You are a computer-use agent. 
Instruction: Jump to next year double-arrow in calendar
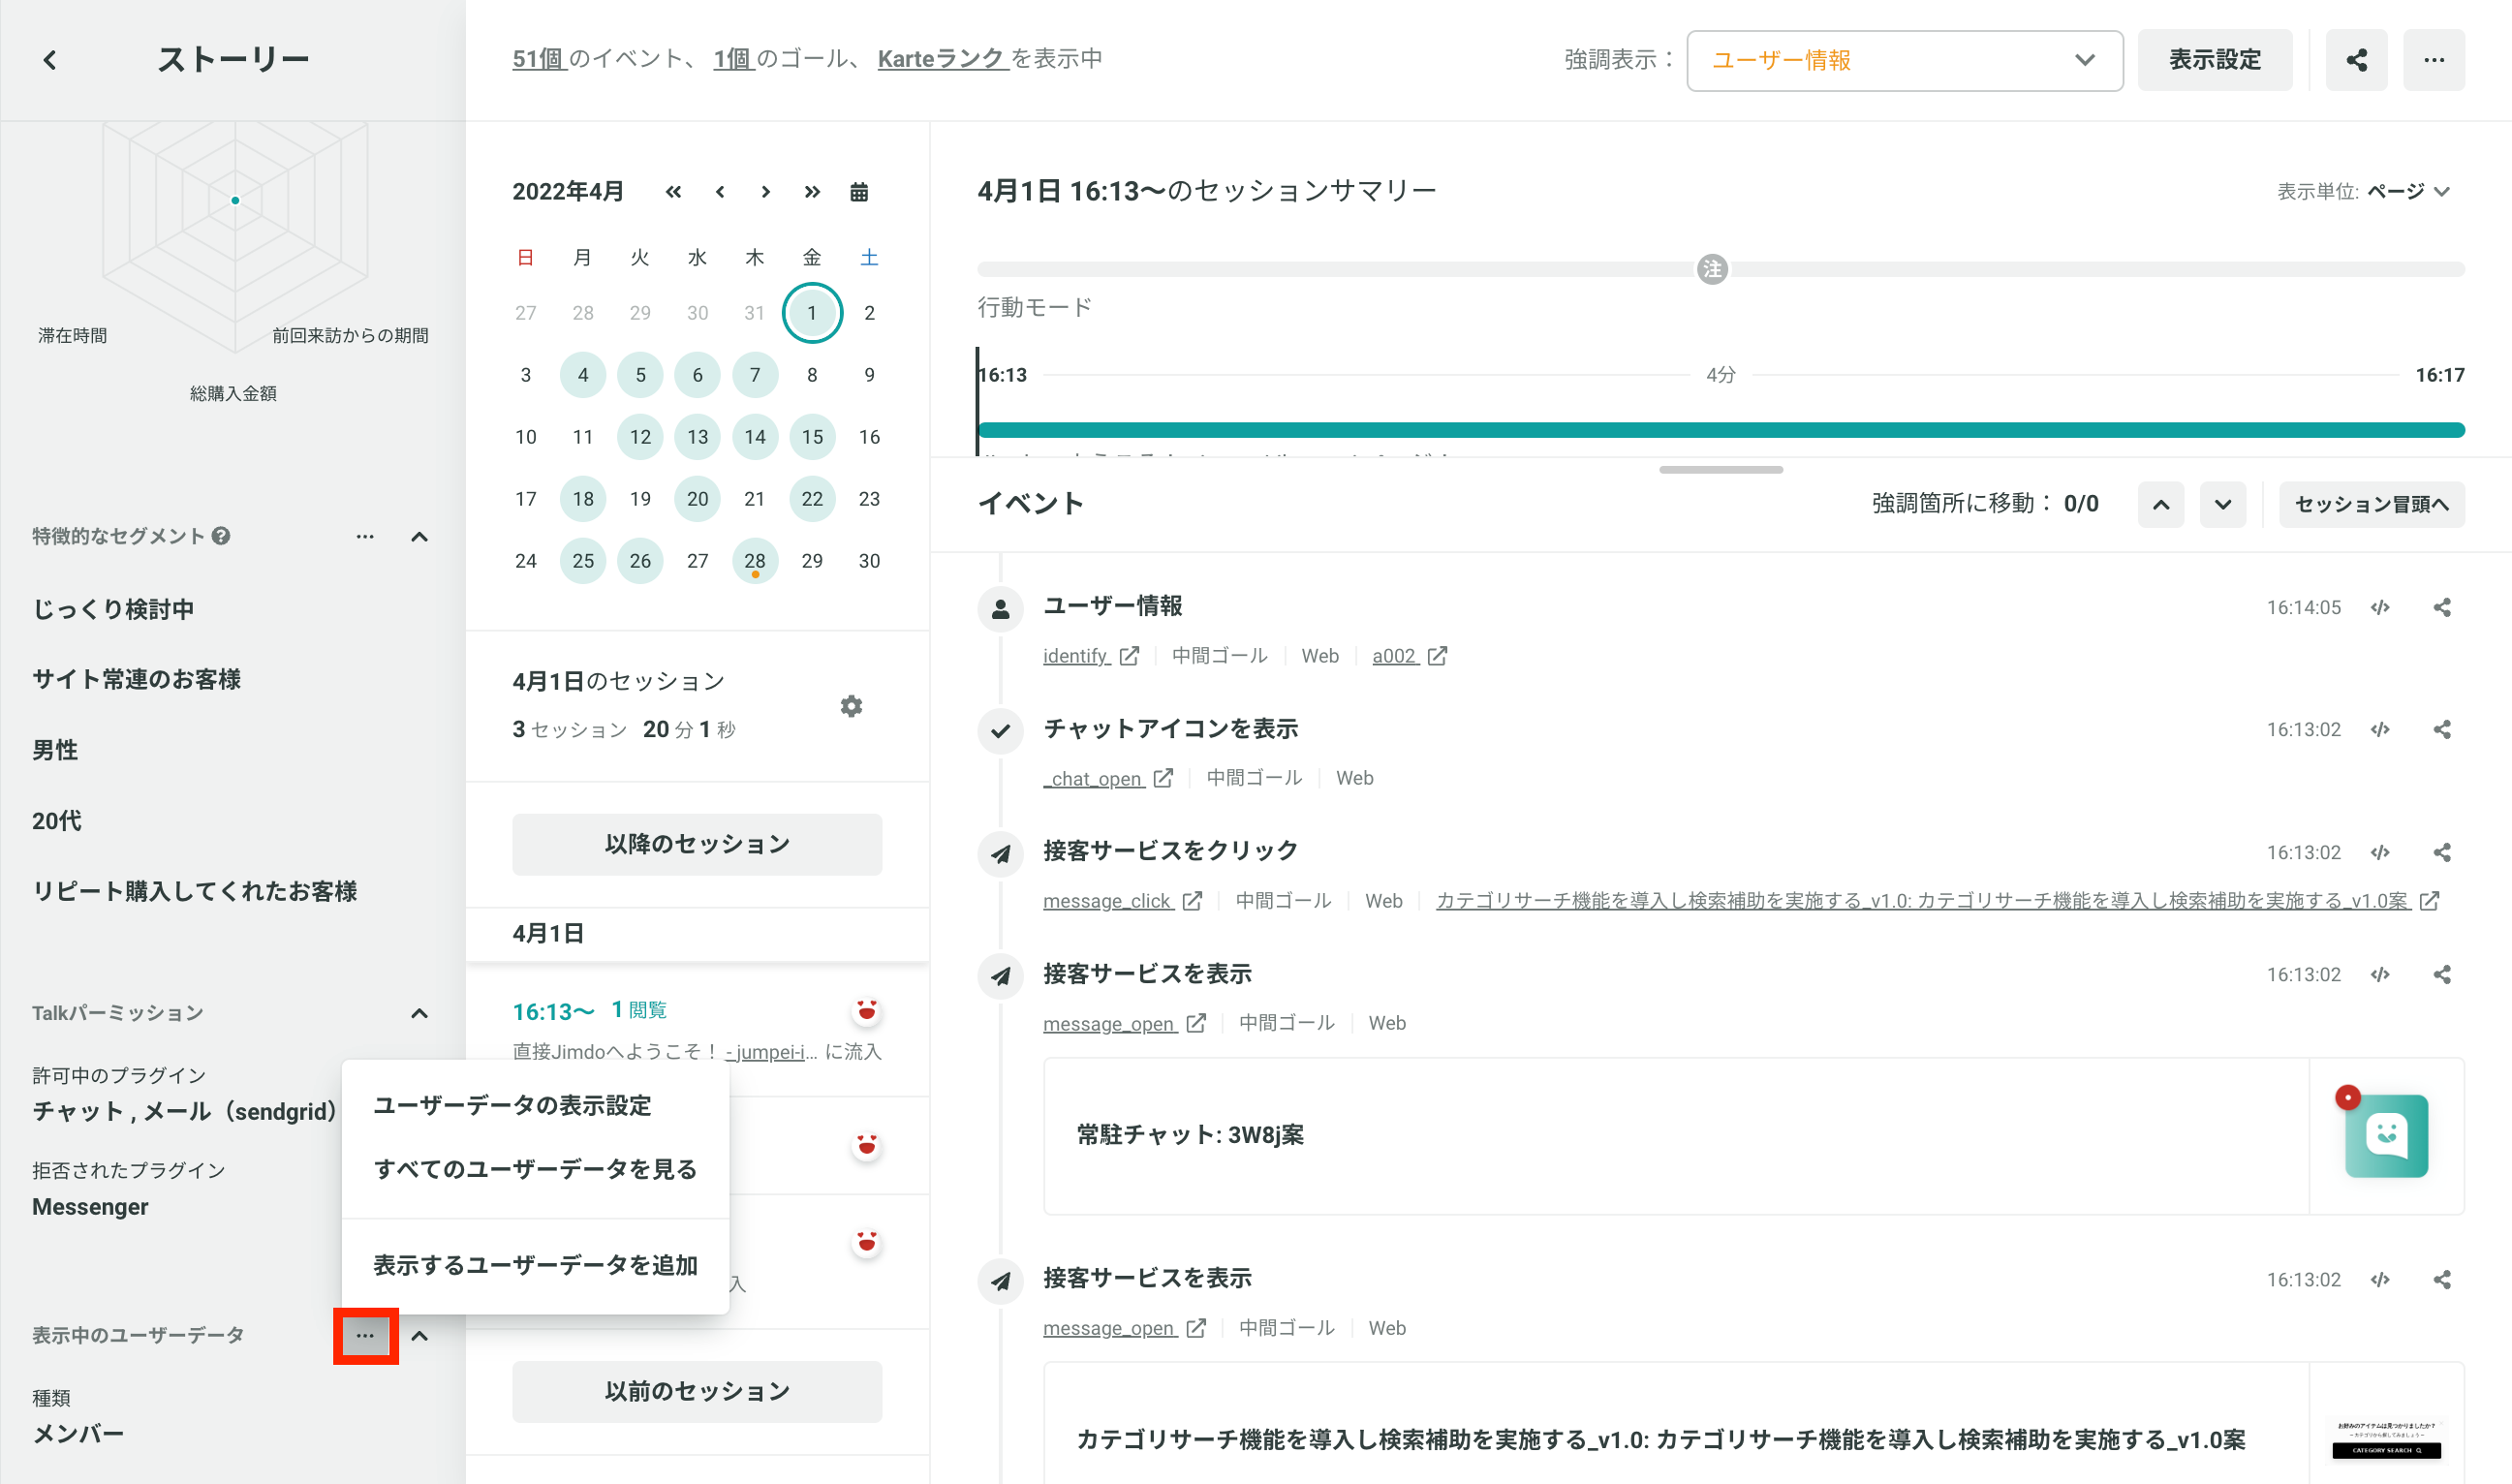point(812,192)
